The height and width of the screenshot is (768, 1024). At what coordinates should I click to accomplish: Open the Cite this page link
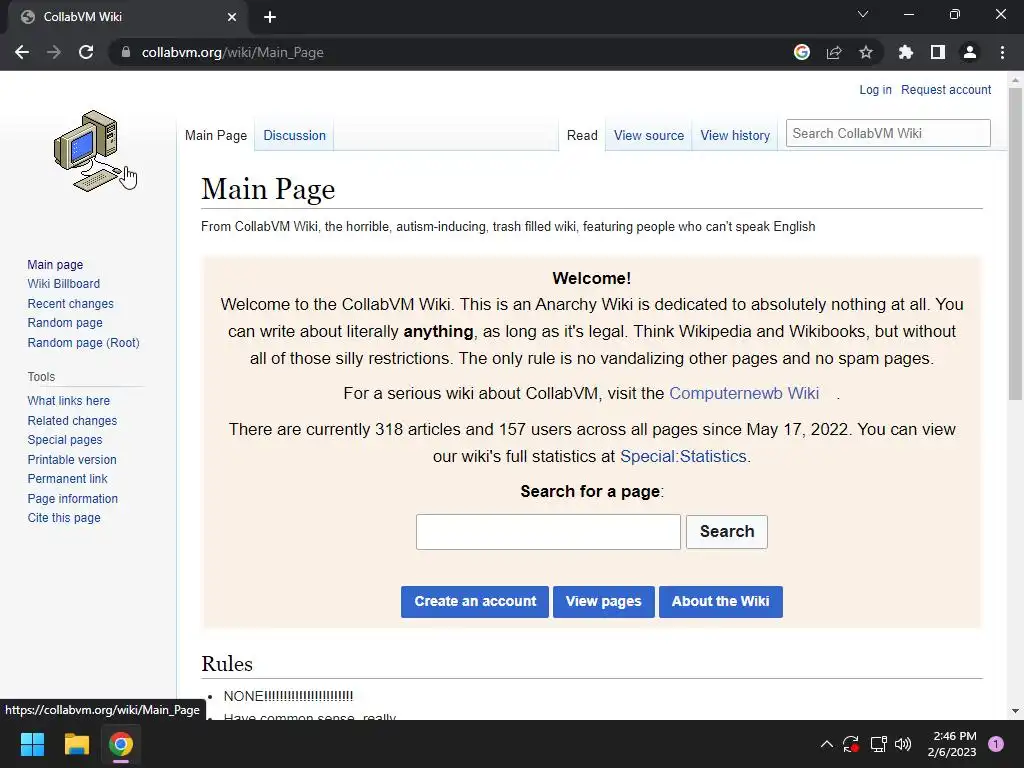tap(64, 518)
